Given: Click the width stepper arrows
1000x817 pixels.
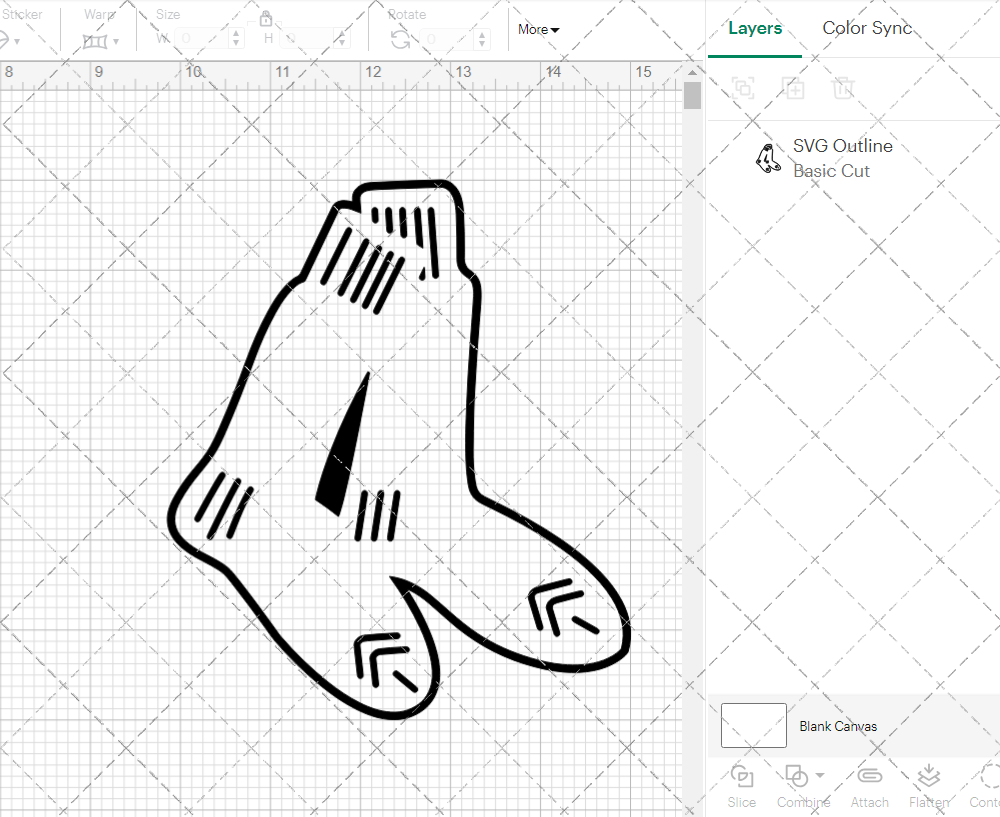Looking at the screenshot, I should [x=236, y=38].
